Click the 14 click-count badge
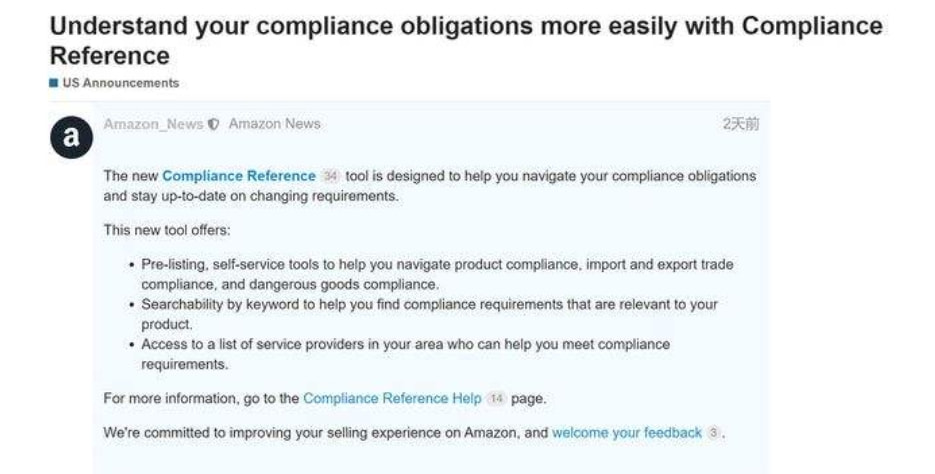 496,398
